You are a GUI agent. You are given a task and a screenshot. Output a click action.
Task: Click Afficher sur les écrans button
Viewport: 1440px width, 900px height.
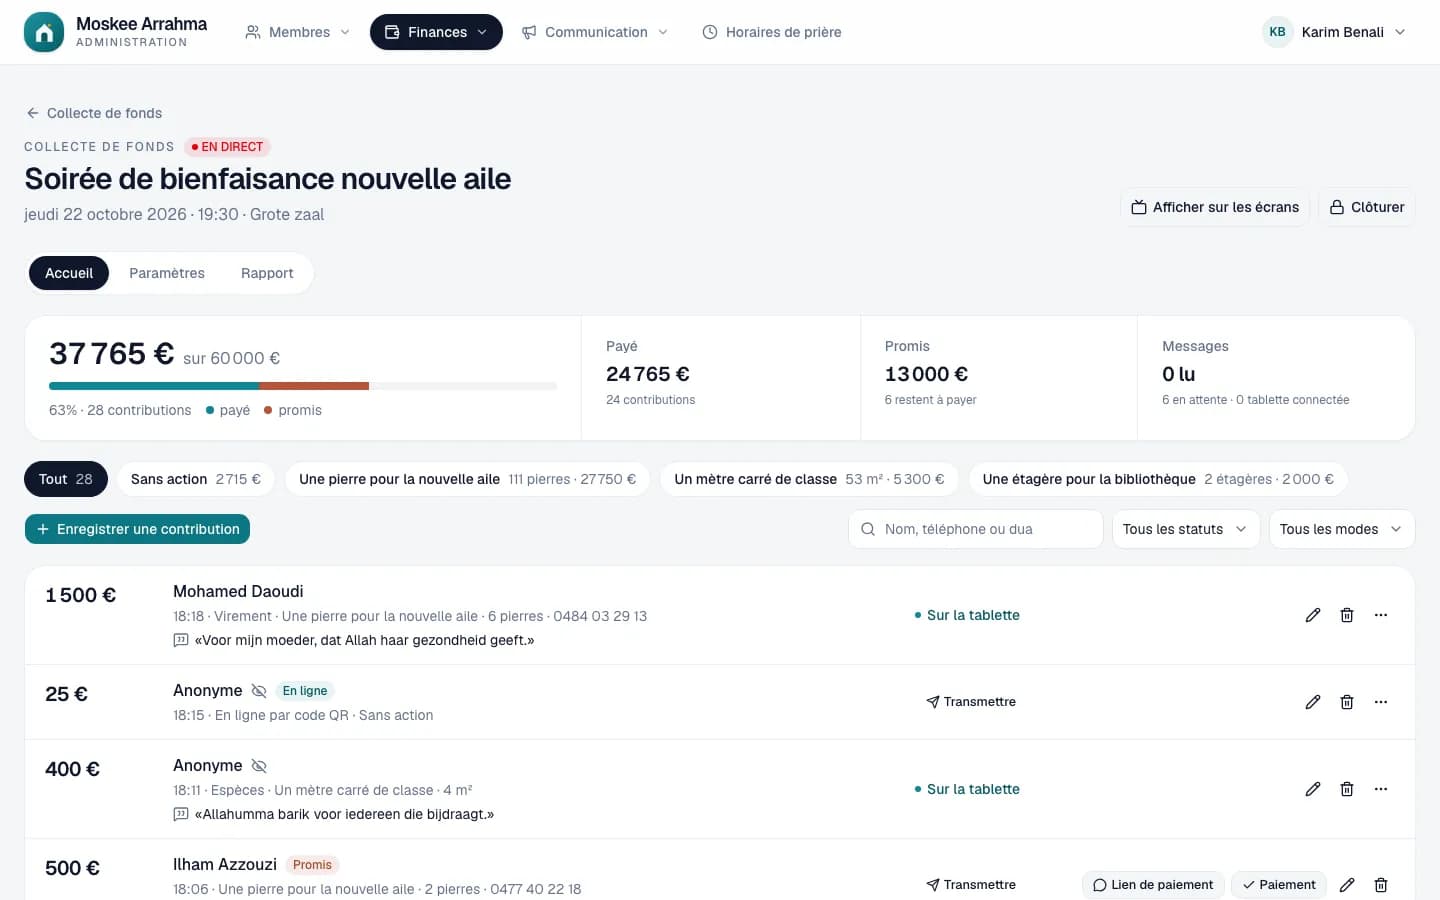coord(1215,207)
